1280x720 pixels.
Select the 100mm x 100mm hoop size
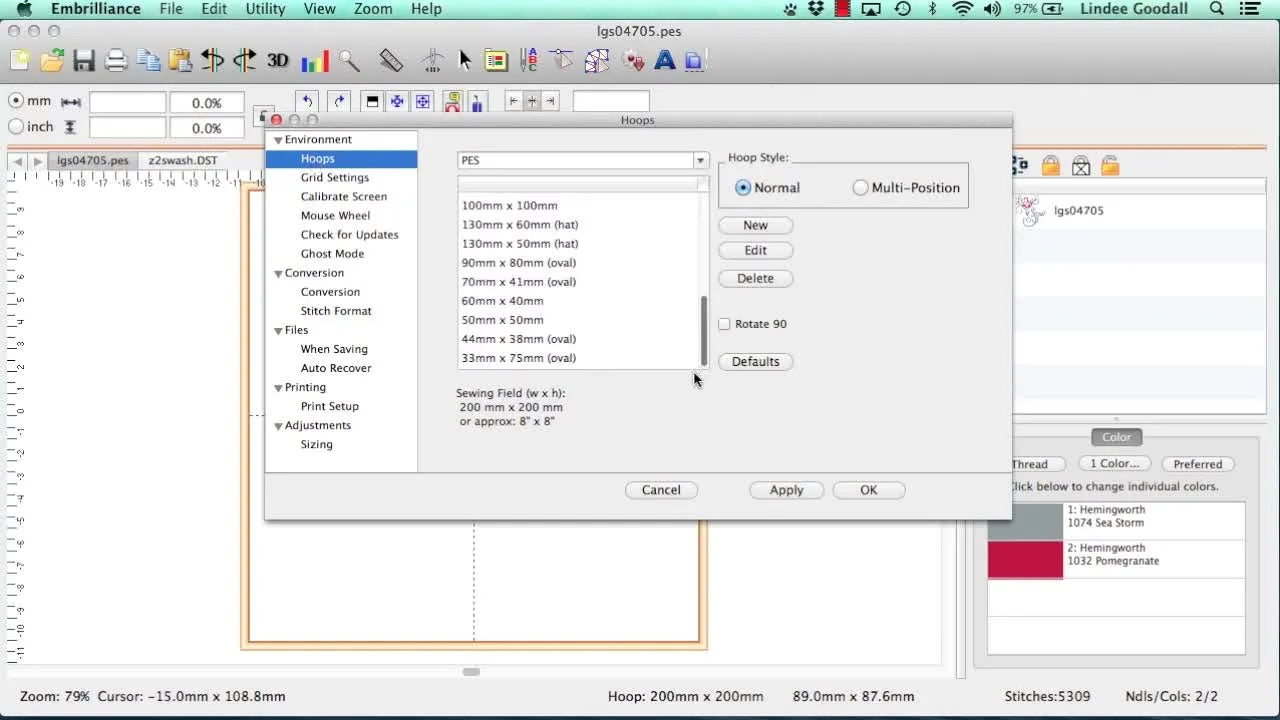coord(509,205)
